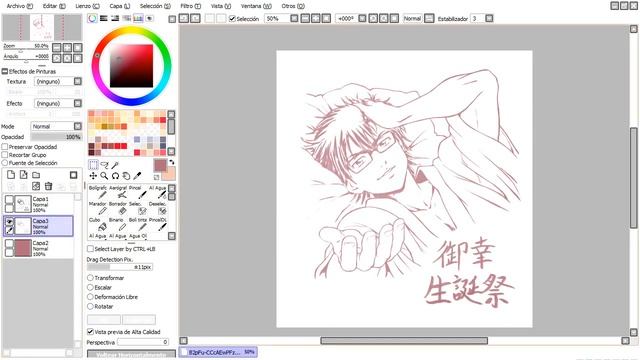This screenshot has height=360, width=640.
Task: Uncheck the Selección checkbox in toolbar
Action: pyautogui.click(x=232, y=18)
